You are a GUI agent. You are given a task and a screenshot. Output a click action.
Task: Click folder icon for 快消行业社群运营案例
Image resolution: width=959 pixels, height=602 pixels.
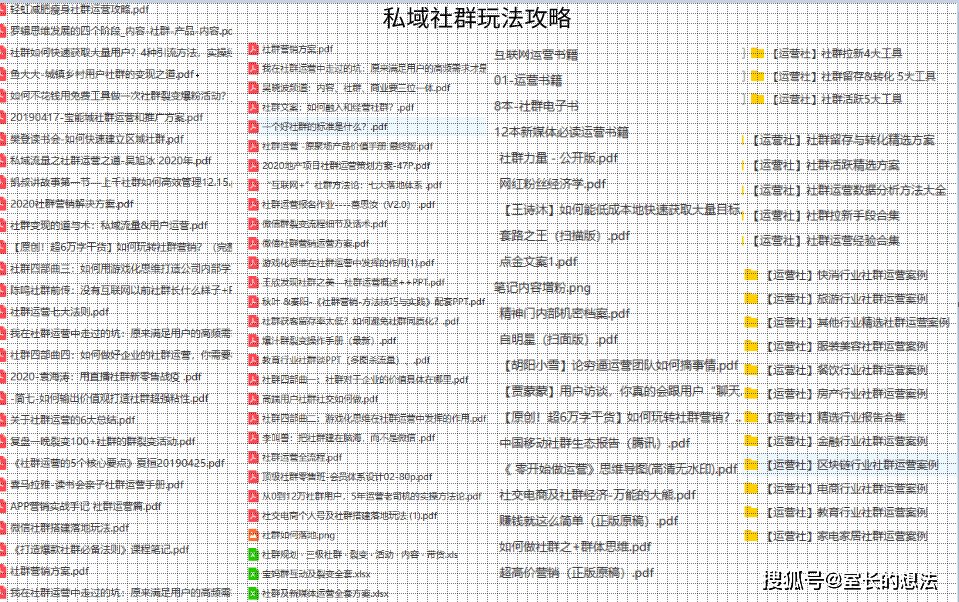(x=751, y=275)
